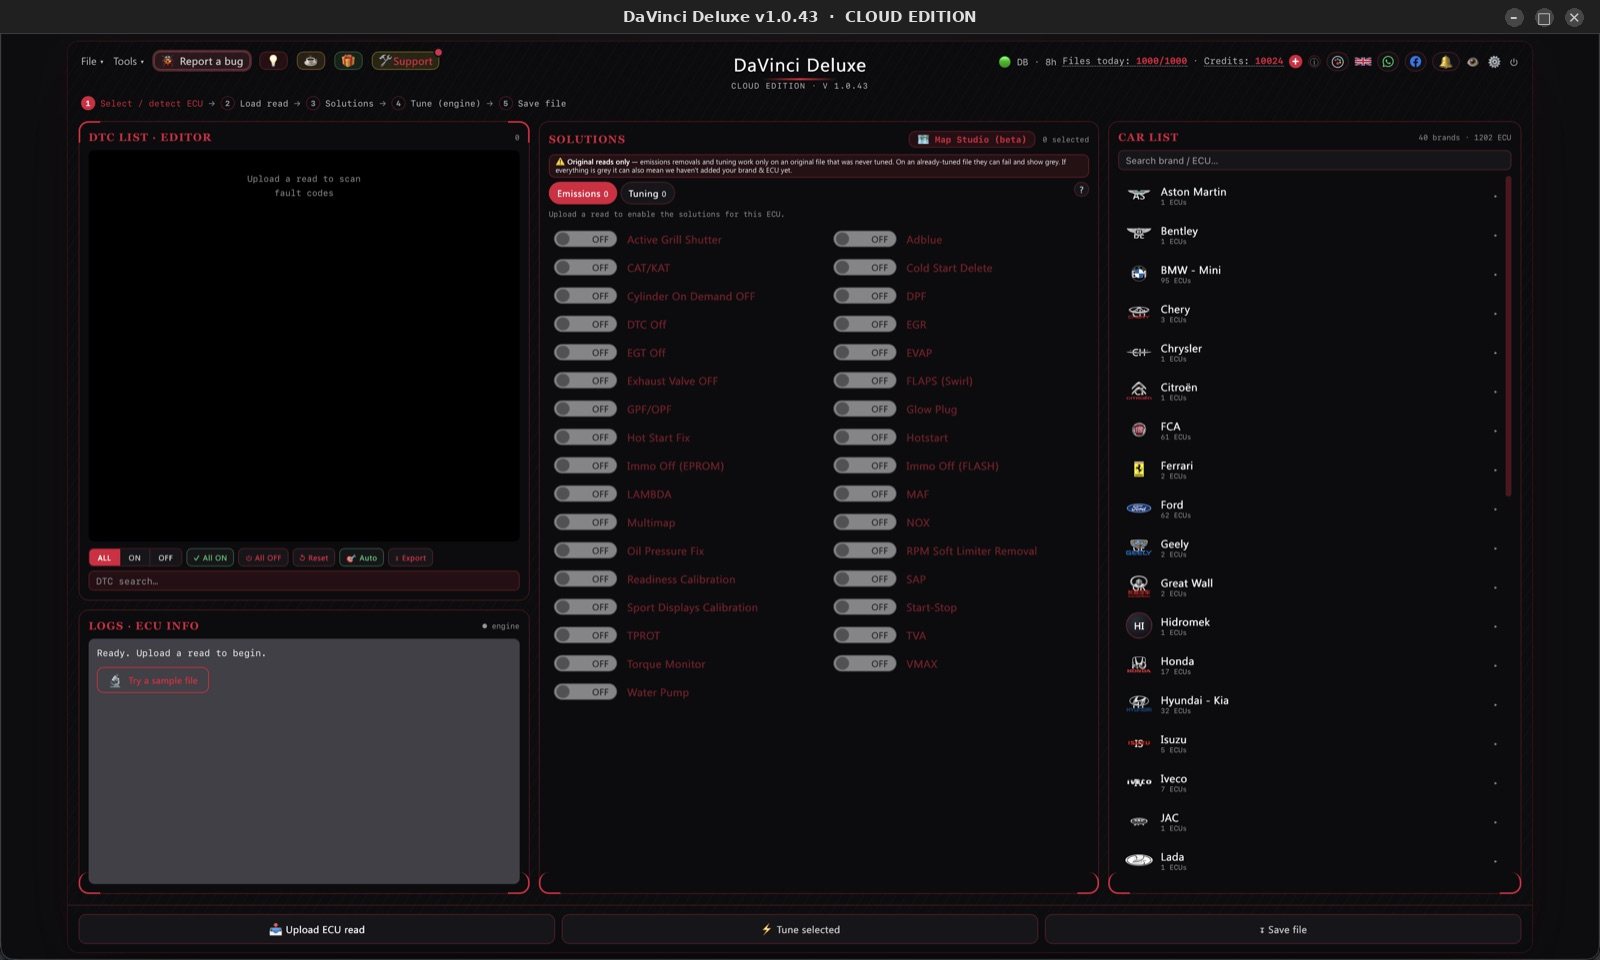The image size is (1600, 960).
Task: Click Tune selected button
Action: click(800, 929)
